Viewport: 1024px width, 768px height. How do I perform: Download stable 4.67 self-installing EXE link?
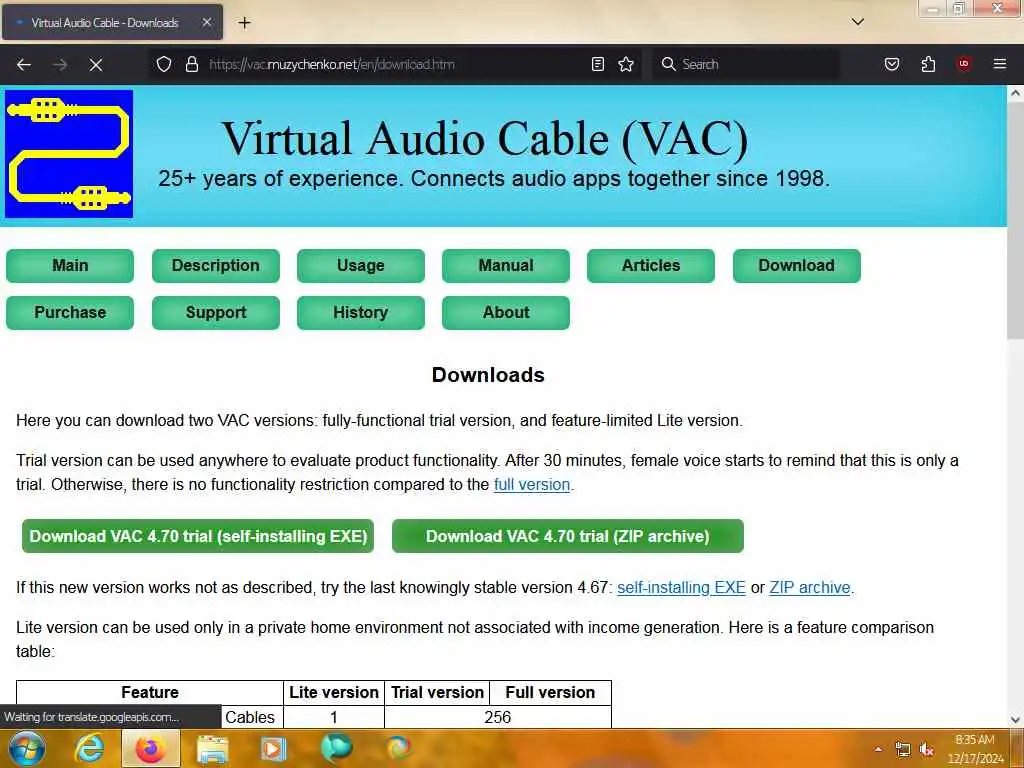pos(681,587)
